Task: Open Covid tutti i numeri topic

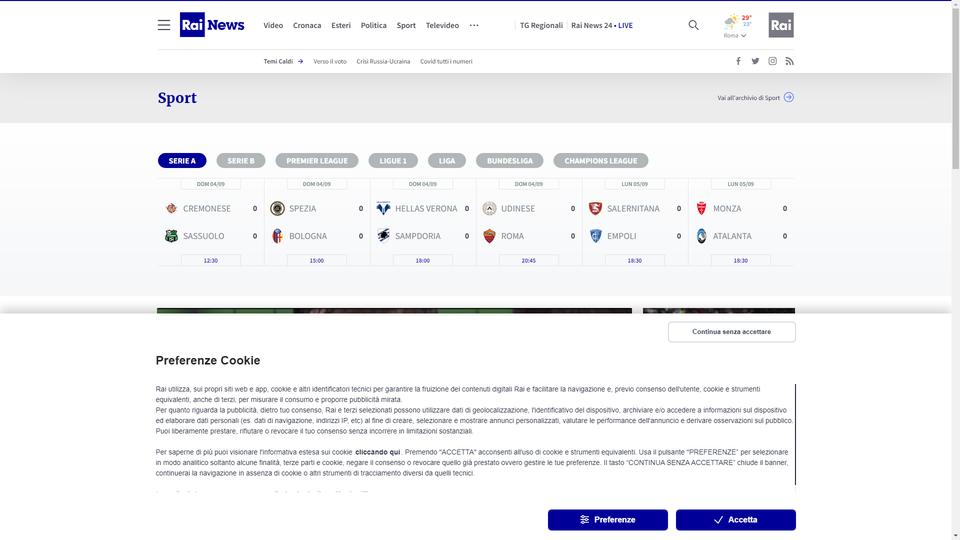Action: pos(446,61)
